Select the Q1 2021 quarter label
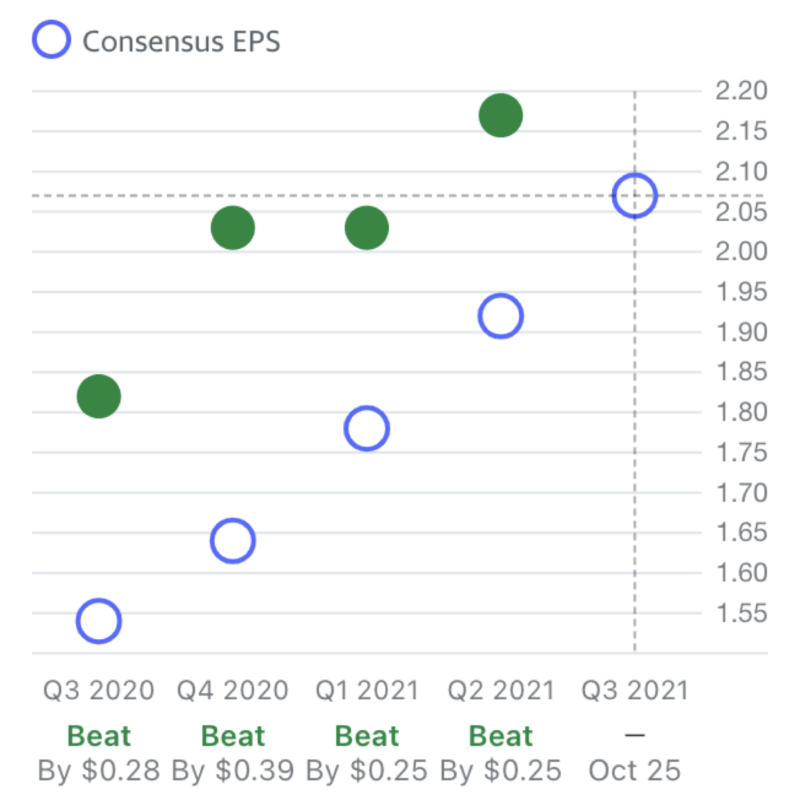 pyautogui.click(x=367, y=690)
